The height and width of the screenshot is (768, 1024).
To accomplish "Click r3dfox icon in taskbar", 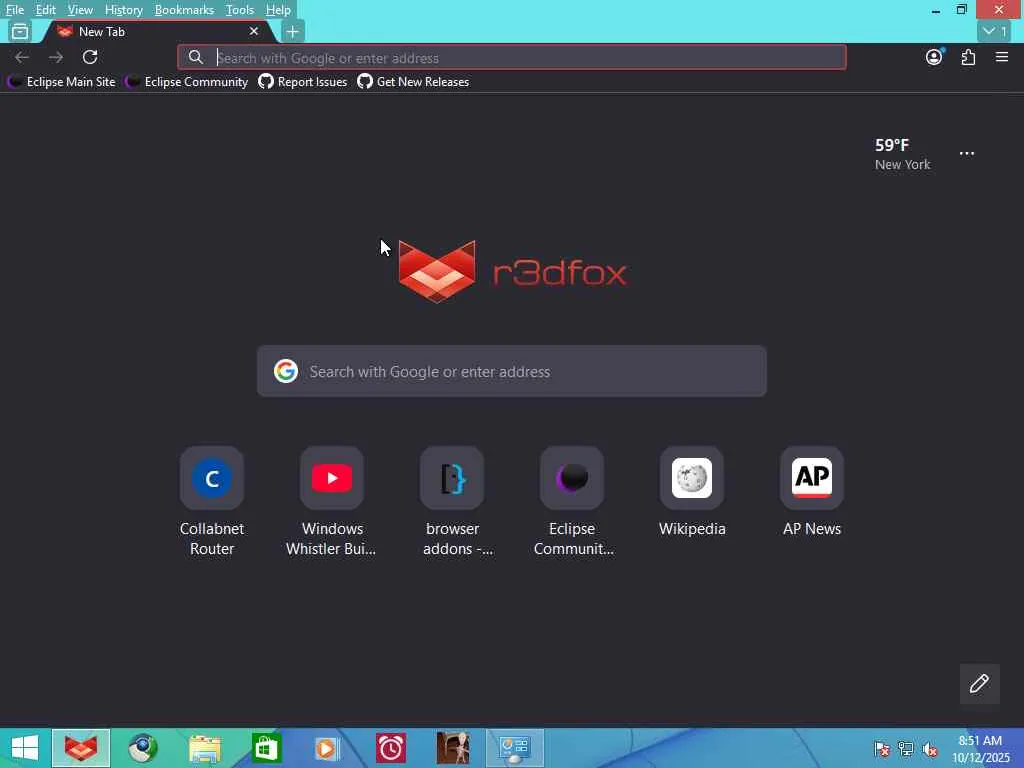I will [x=81, y=748].
